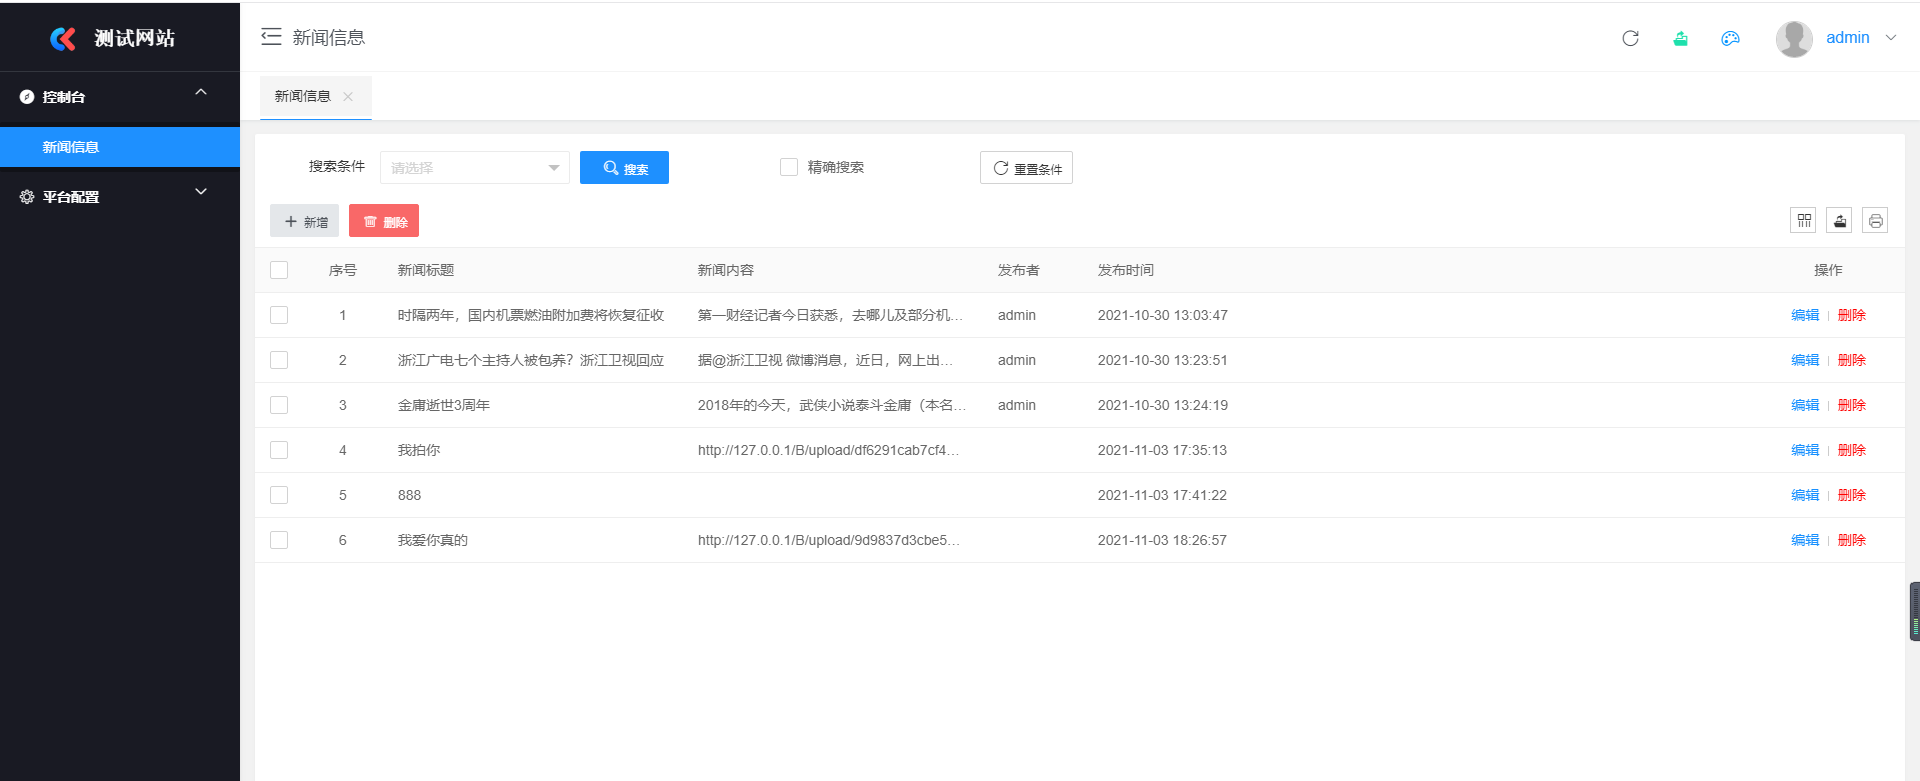Click 编辑 for the 金庸逝世3周年 row
This screenshot has height=781, width=1920.
tap(1805, 405)
